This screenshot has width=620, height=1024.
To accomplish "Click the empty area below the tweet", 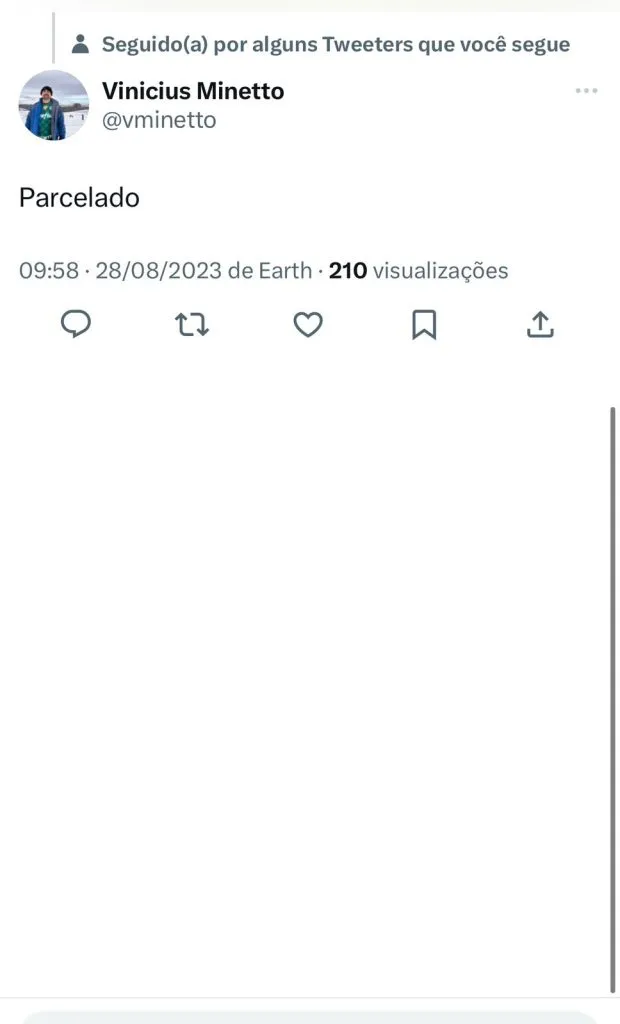I will tap(300, 650).
